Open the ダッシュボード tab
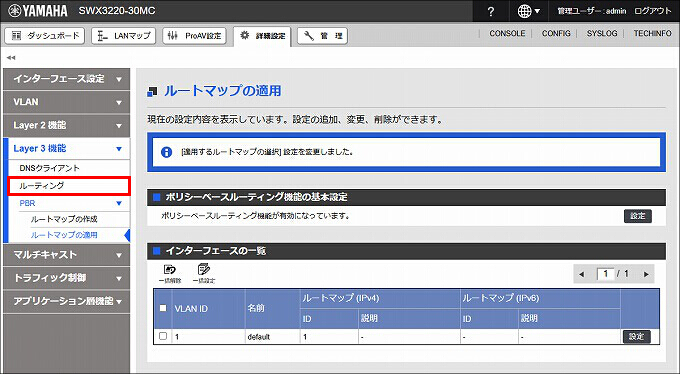The height and width of the screenshot is (374, 680). click(45, 36)
